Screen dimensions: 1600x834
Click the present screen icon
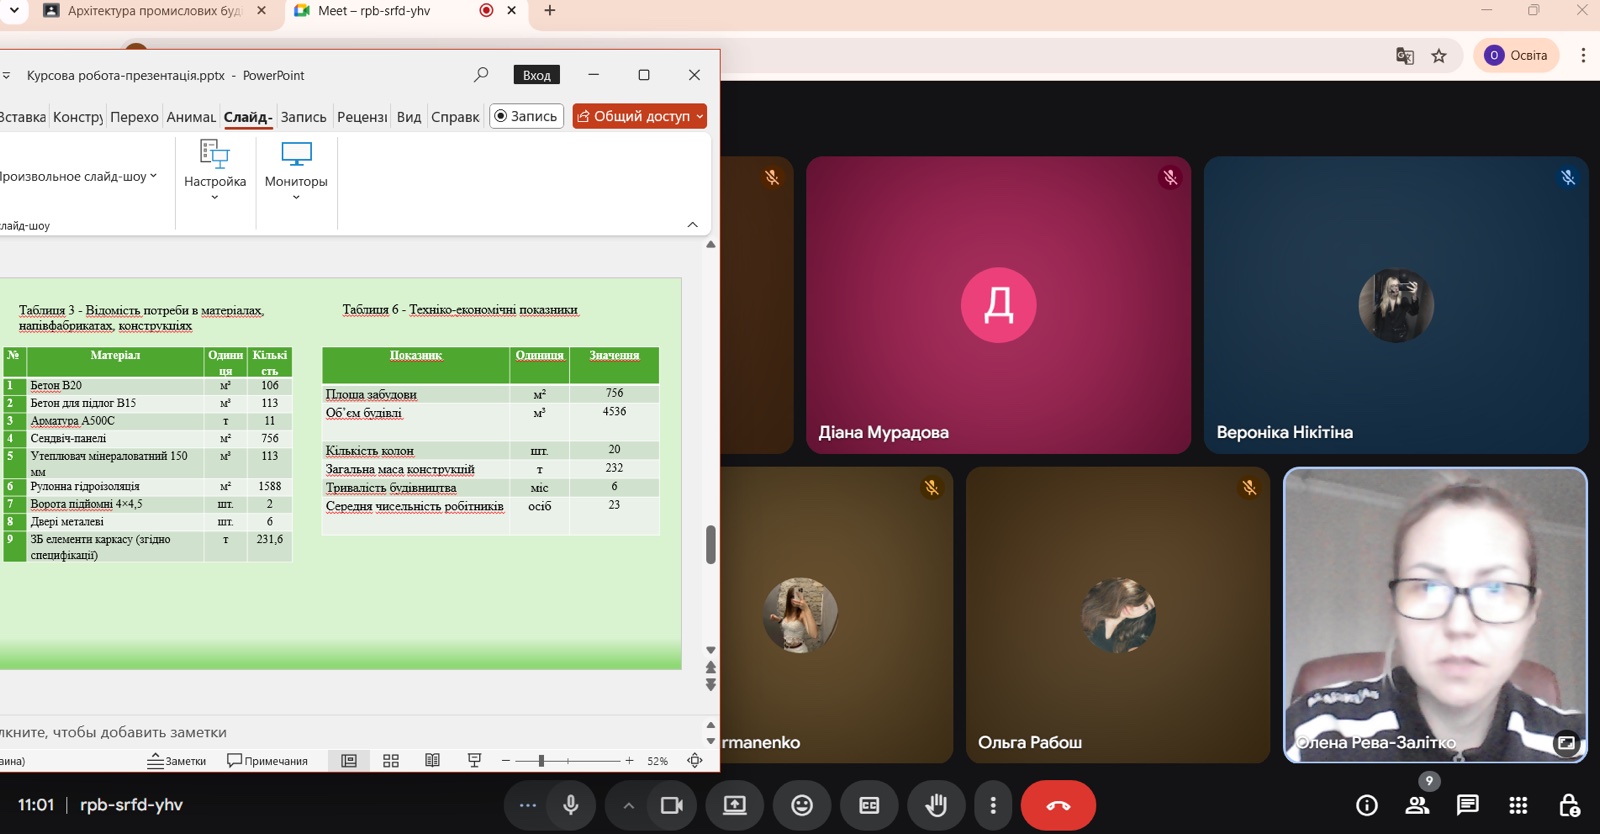735,805
